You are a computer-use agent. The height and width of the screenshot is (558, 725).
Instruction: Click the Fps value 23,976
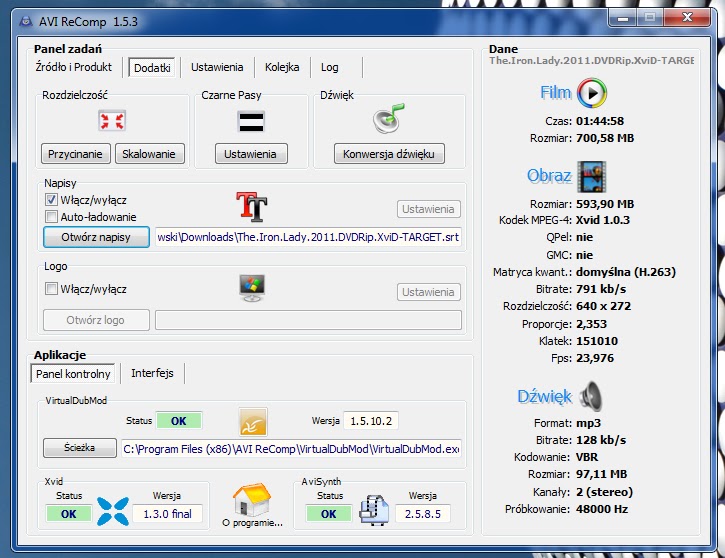coord(595,358)
